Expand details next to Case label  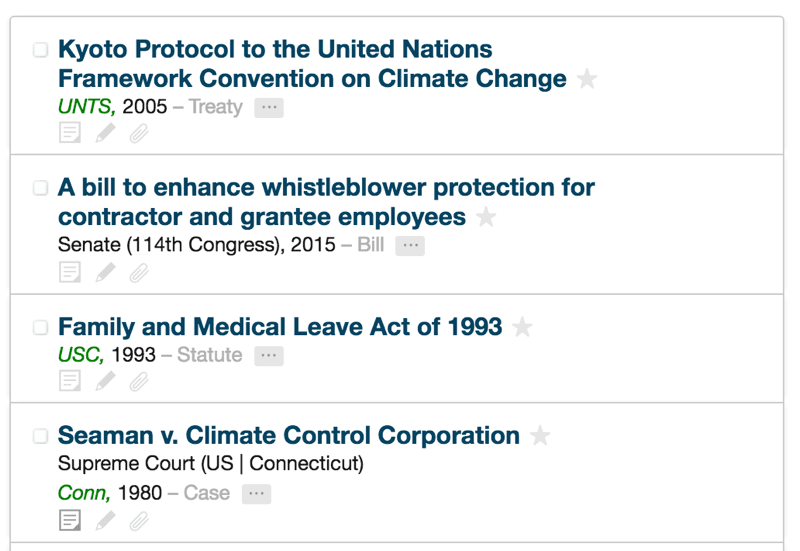click(257, 494)
